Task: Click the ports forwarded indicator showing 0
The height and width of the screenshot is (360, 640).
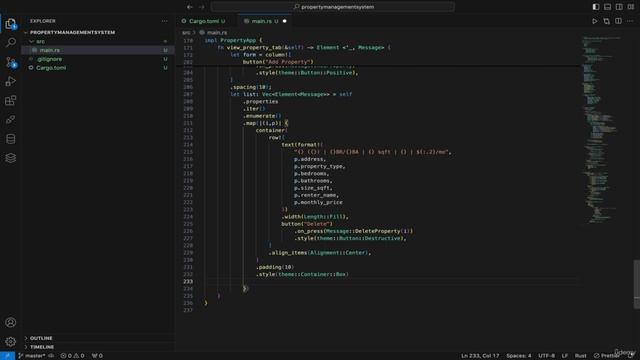Action: pyautogui.click(x=97, y=356)
